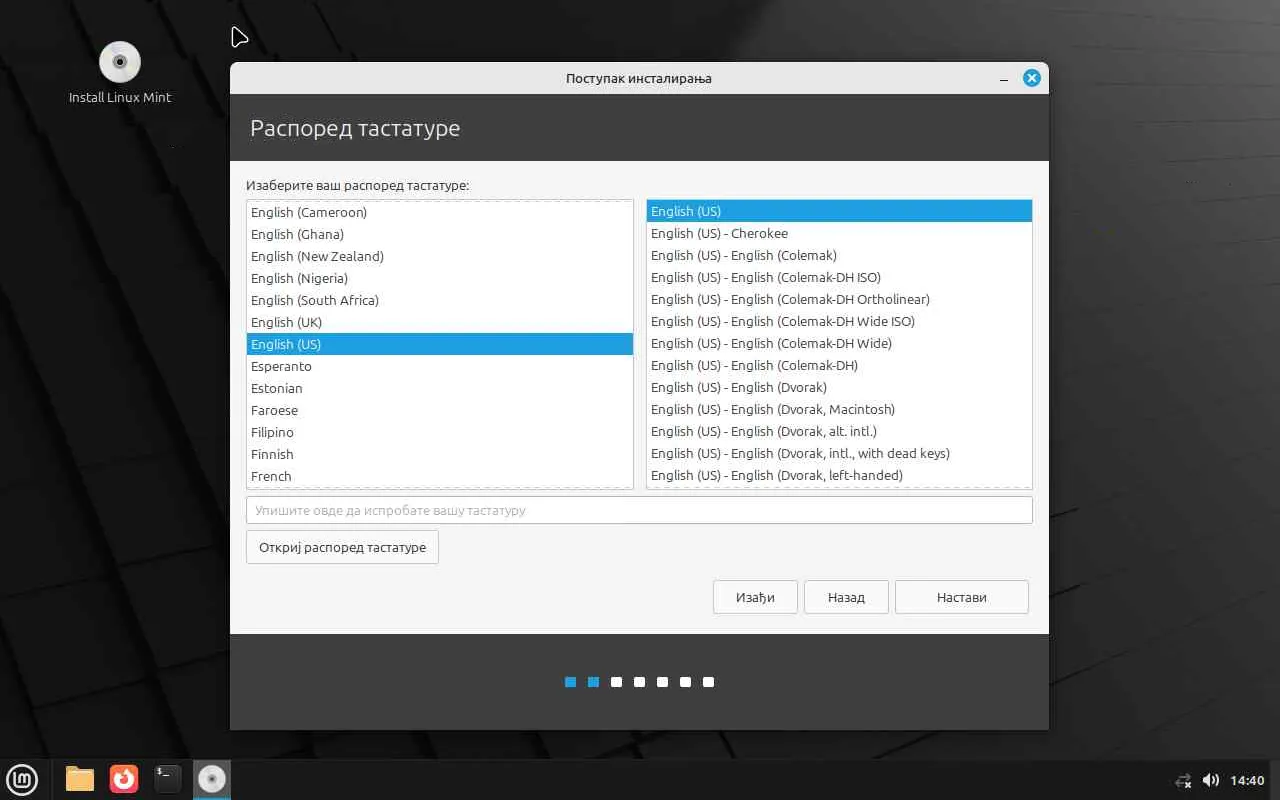Launch the Firefox browser from the panel
The image size is (1280, 800).
[x=124, y=779]
